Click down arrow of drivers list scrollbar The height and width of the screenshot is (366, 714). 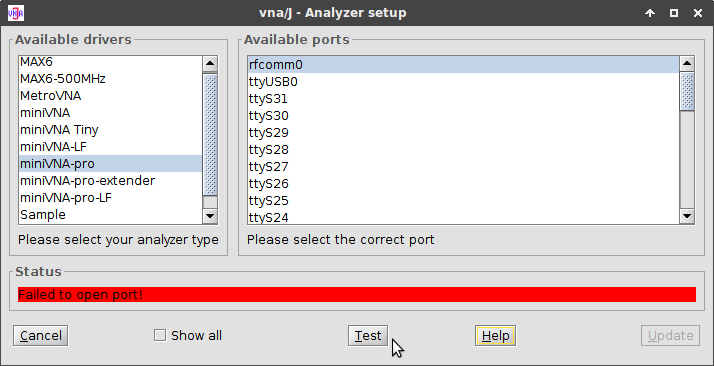coord(210,216)
